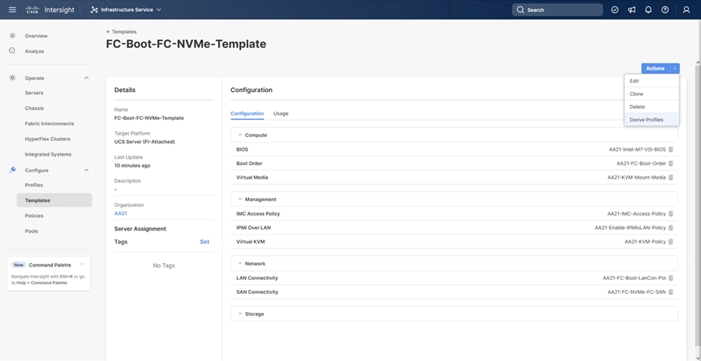The height and width of the screenshot is (361, 701).
Task: Click the FC-Boot-FC-NVMe-Template page title
Action: coord(186,44)
